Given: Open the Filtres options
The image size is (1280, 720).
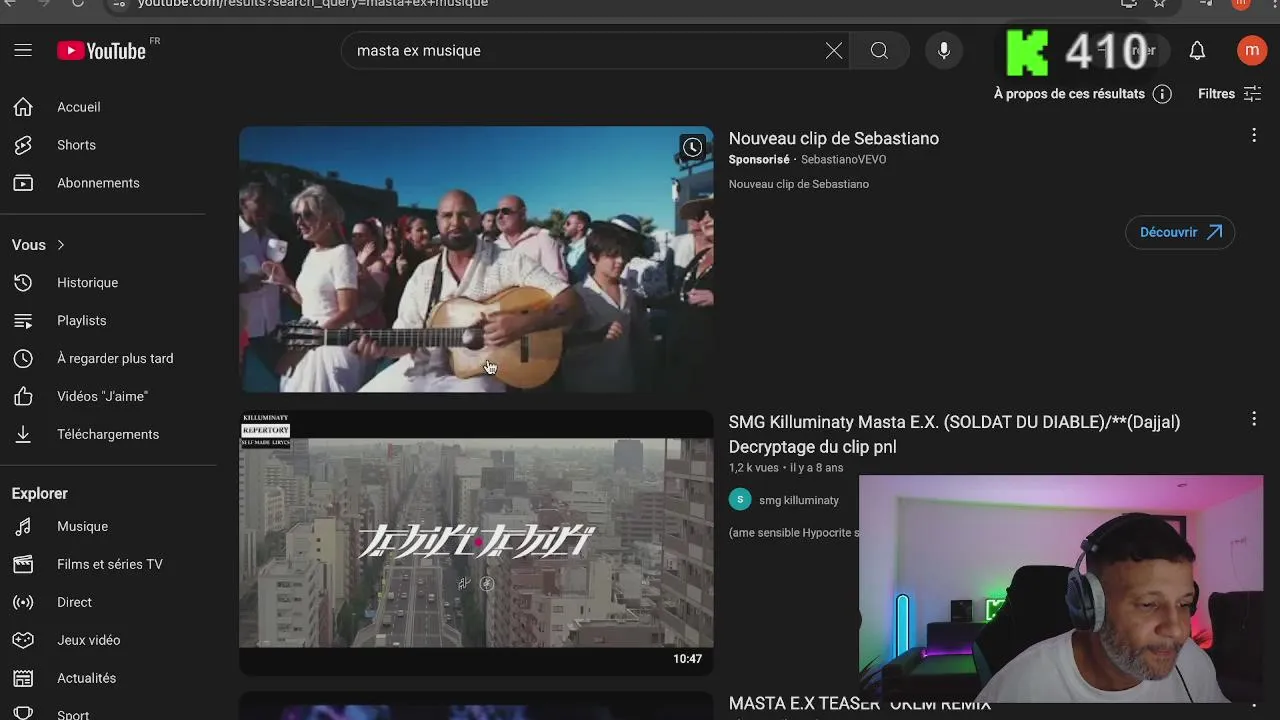Looking at the screenshot, I should tap(1230, 94).
